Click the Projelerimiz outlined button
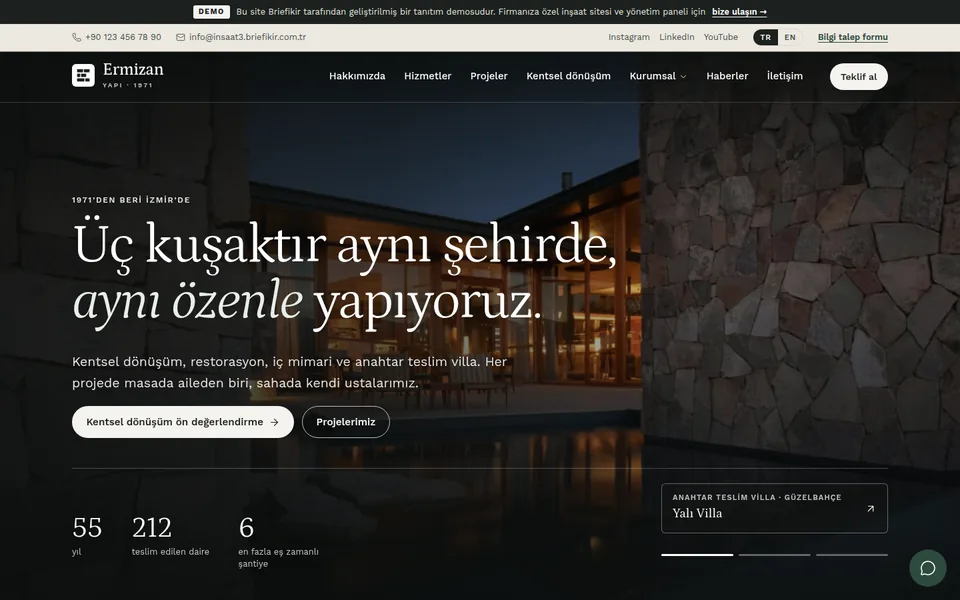 (345, 422)
